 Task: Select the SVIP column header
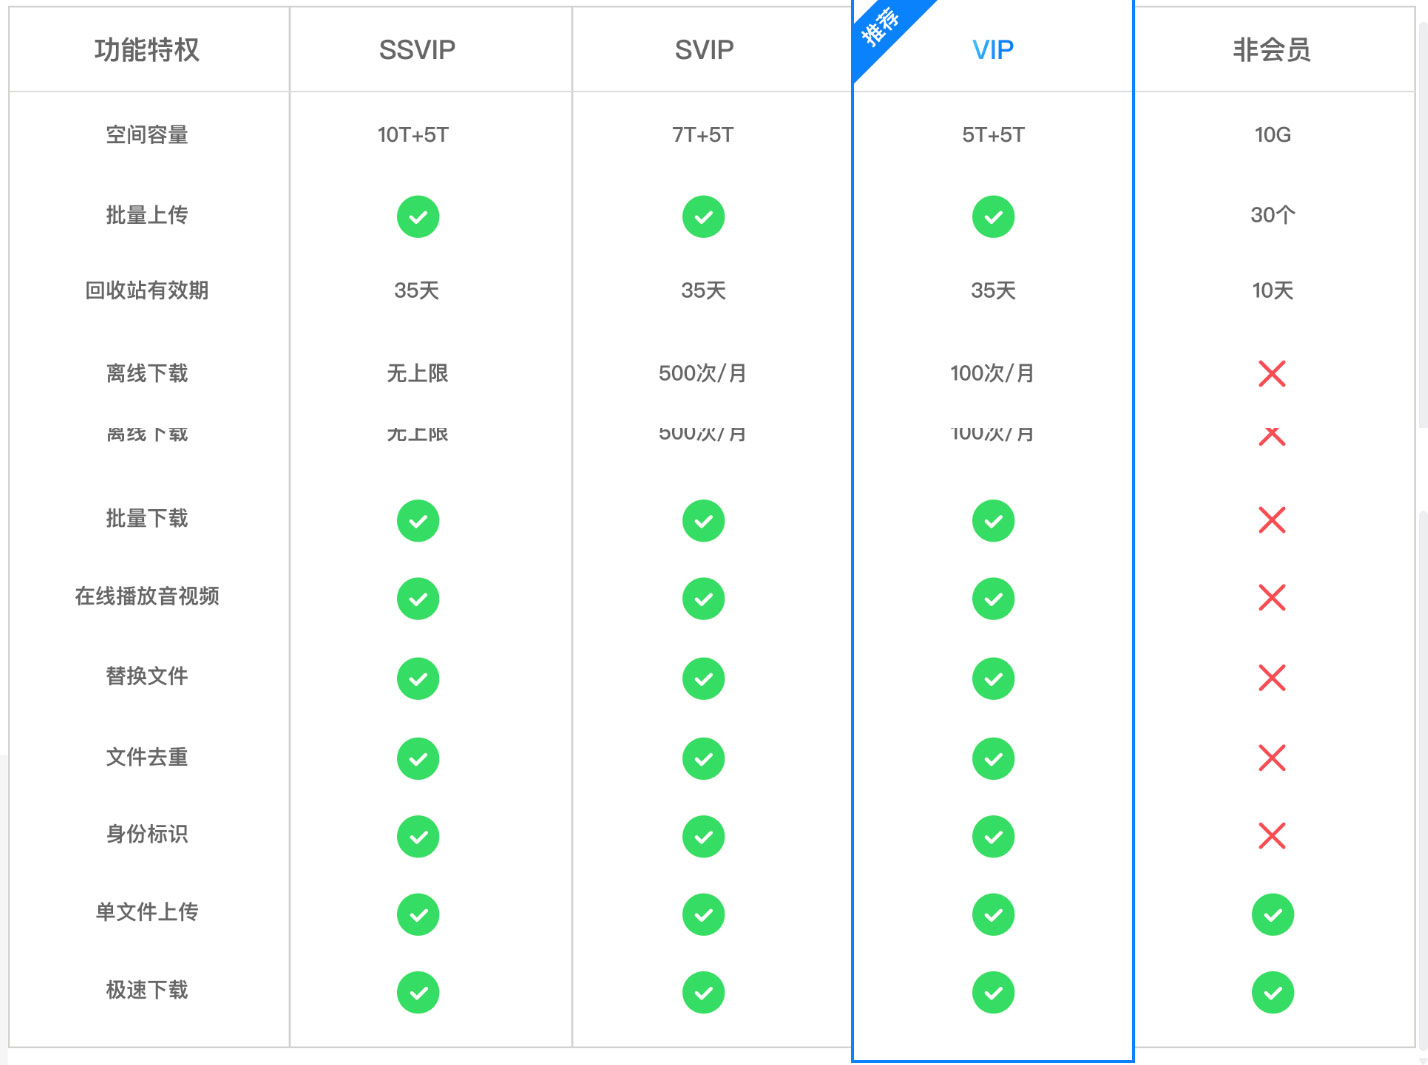point(704,50)
